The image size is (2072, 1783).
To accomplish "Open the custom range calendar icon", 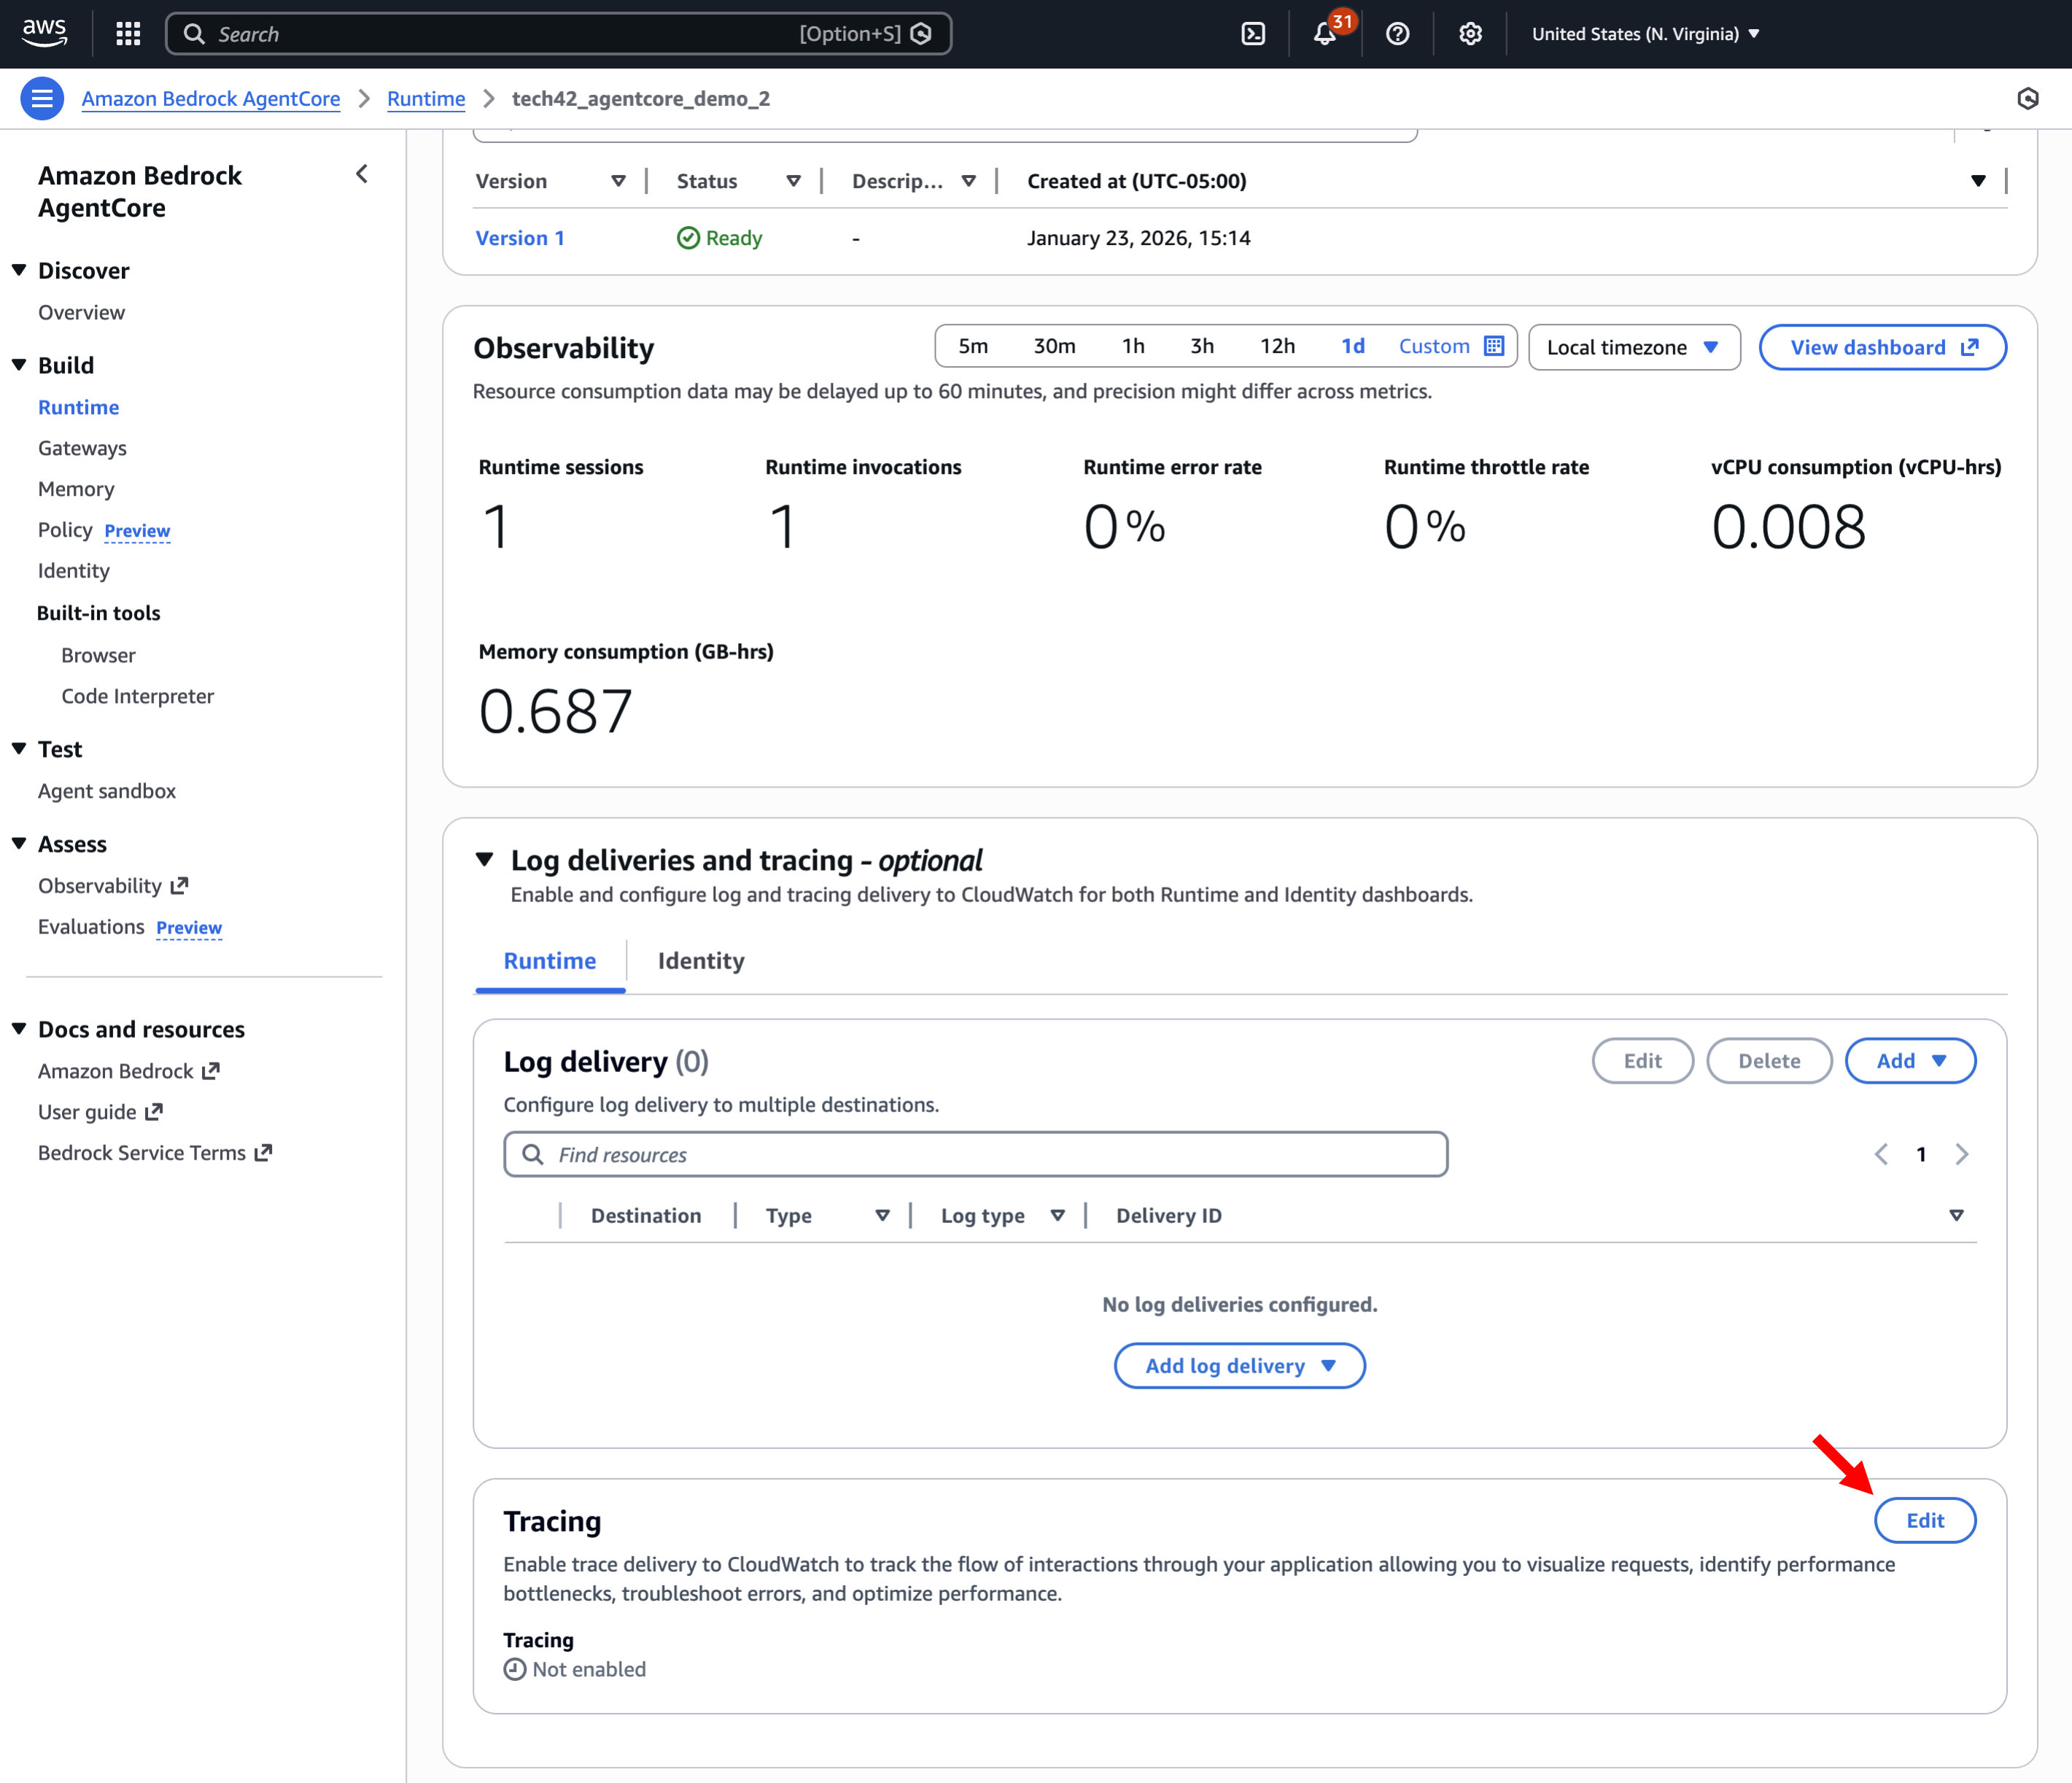I will [1494, 346].
